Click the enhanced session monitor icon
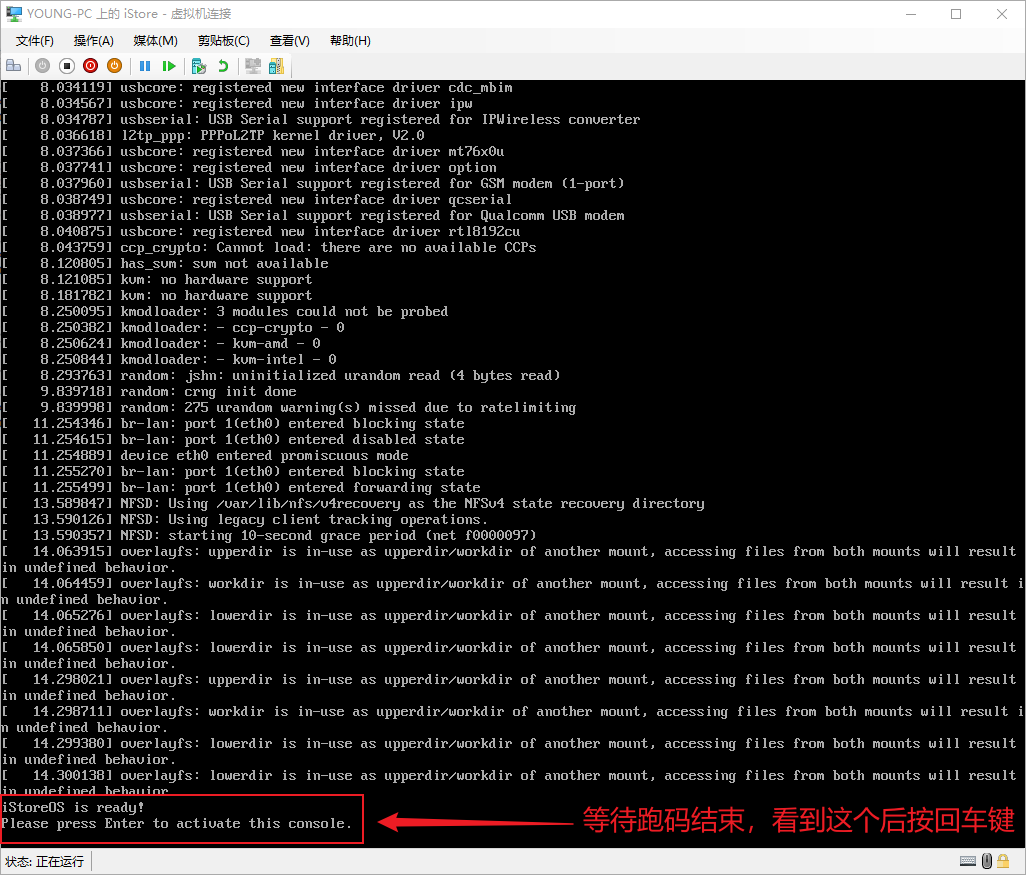This screenshot has height=875, width=1026. (253, 65)
